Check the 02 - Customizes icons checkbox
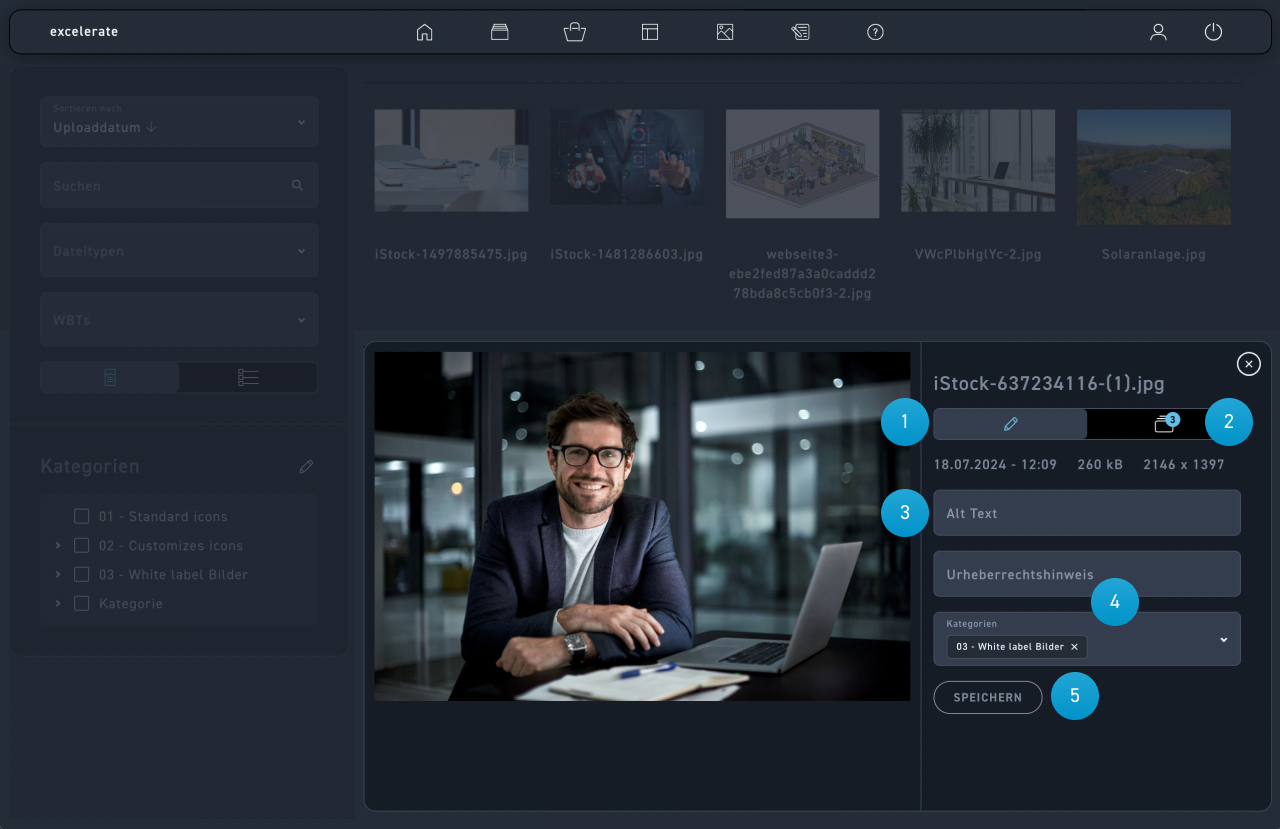This screenshot has width=1280, height=829. pyautogui.click(x=82, y=546)
